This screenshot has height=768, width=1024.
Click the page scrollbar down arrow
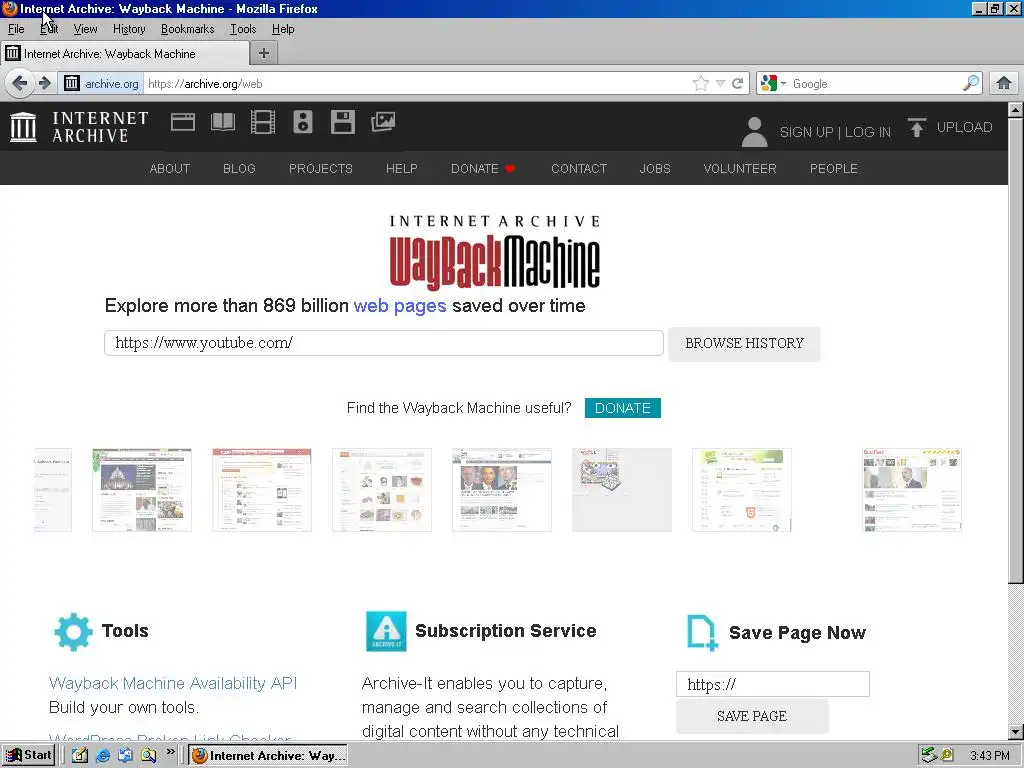click(1016, 732)
